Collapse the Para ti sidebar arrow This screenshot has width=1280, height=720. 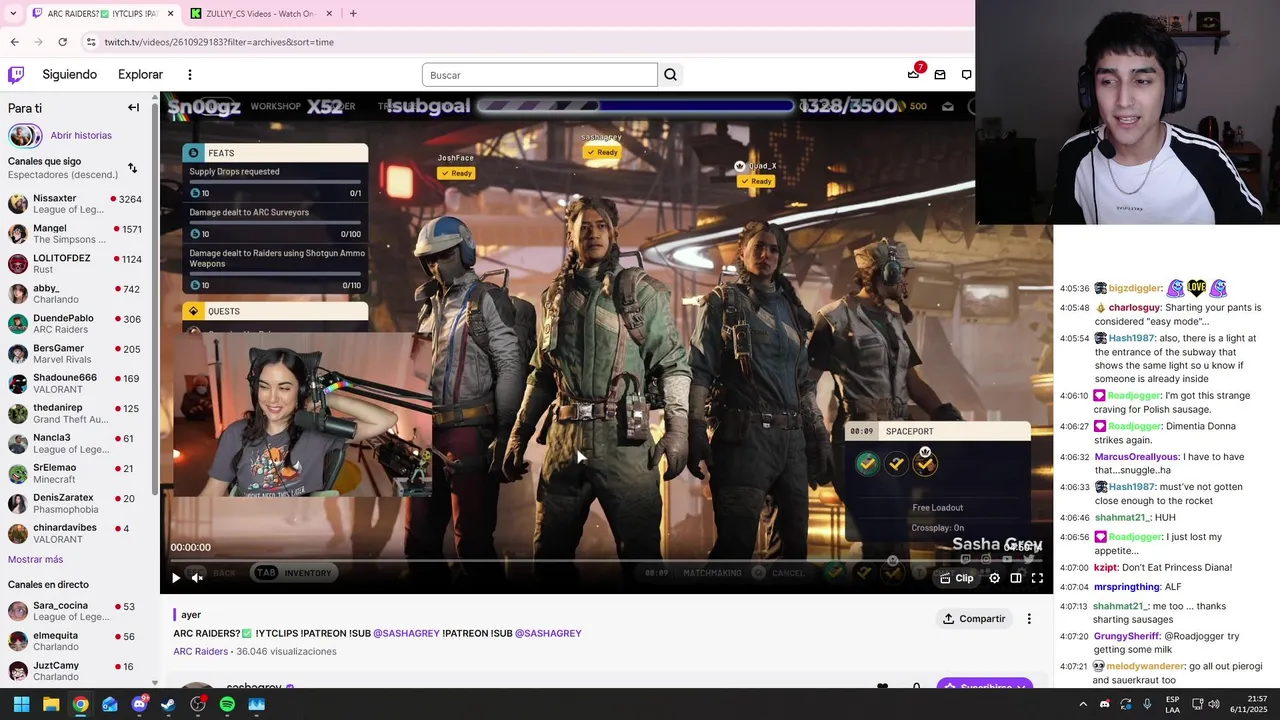click(x=133, y=108)
